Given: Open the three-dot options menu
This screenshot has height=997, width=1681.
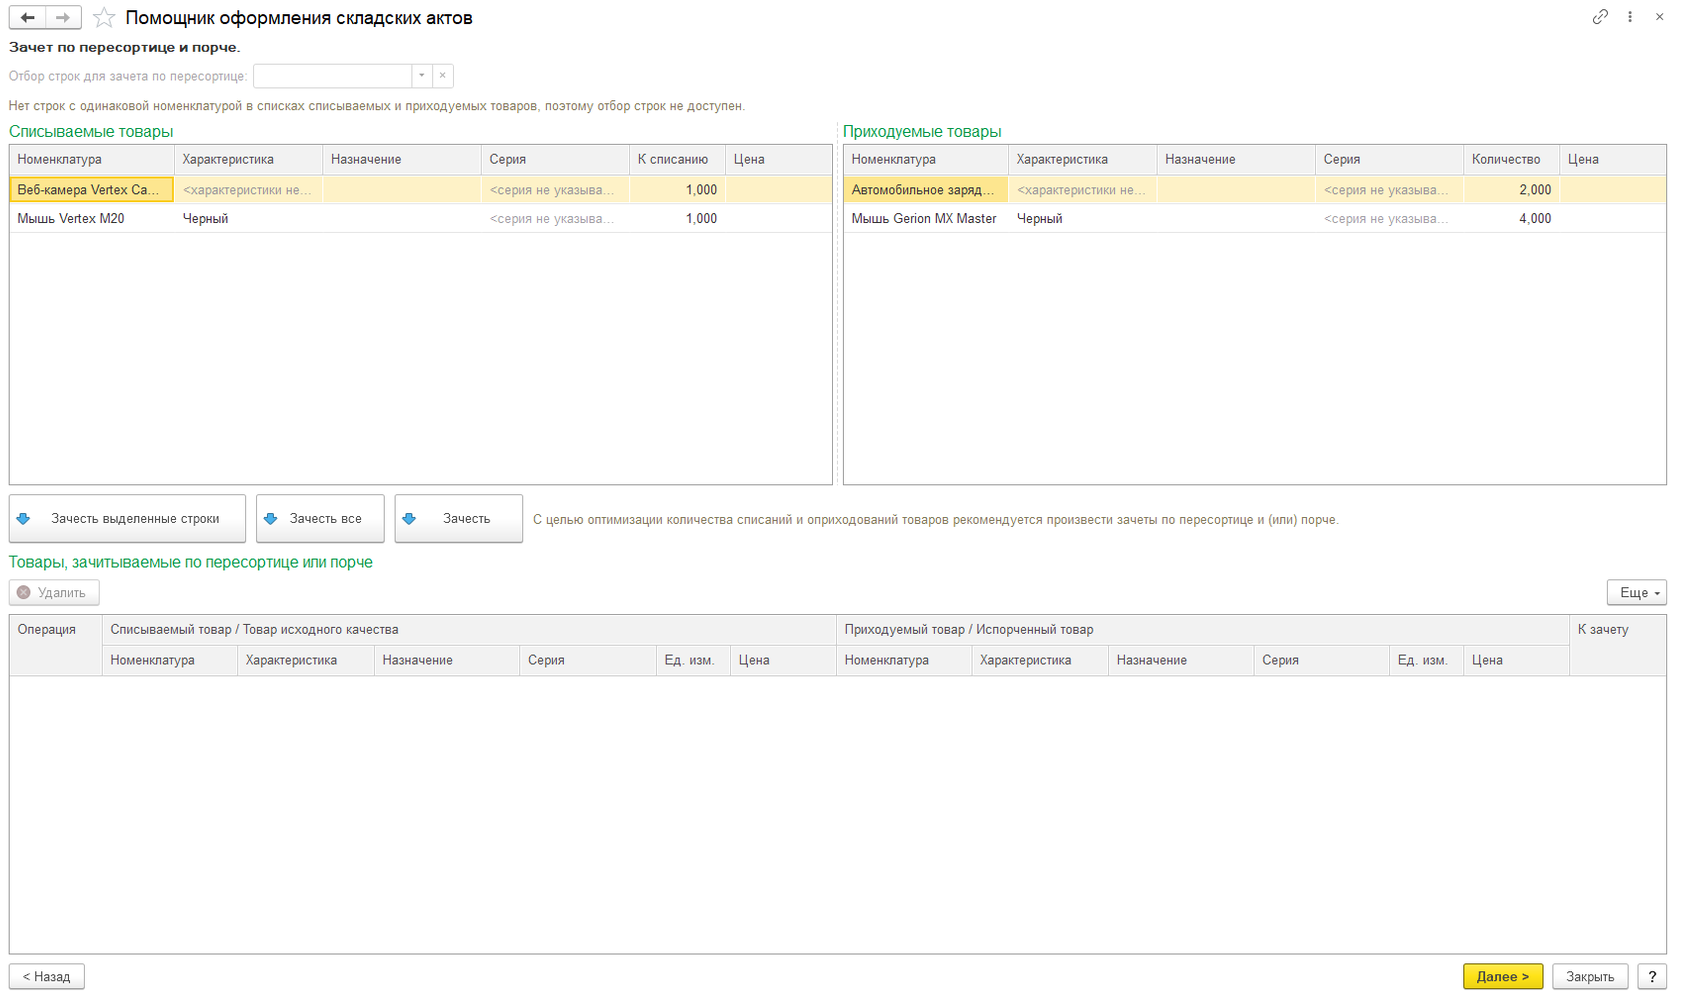Looking at the screenshot, I should tap(1630, 17).
